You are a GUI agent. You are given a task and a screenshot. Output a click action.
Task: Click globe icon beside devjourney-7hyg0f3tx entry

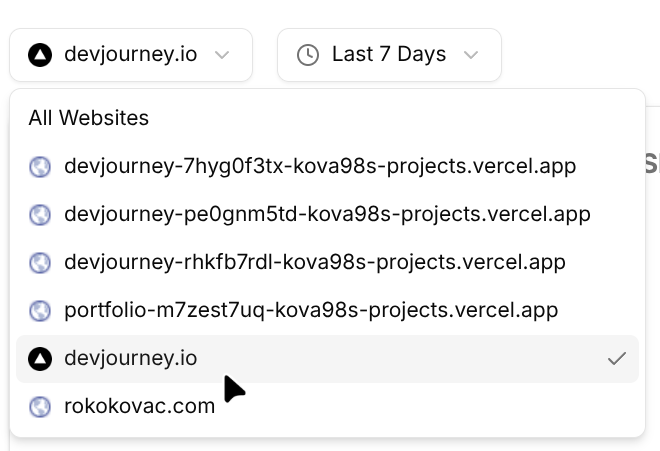[x=40, y=166]
